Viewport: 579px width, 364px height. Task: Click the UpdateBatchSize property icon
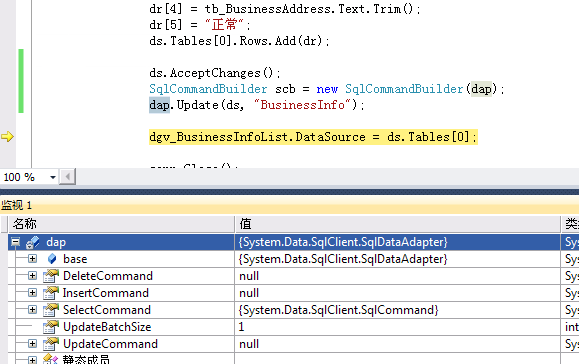[51, 327]
